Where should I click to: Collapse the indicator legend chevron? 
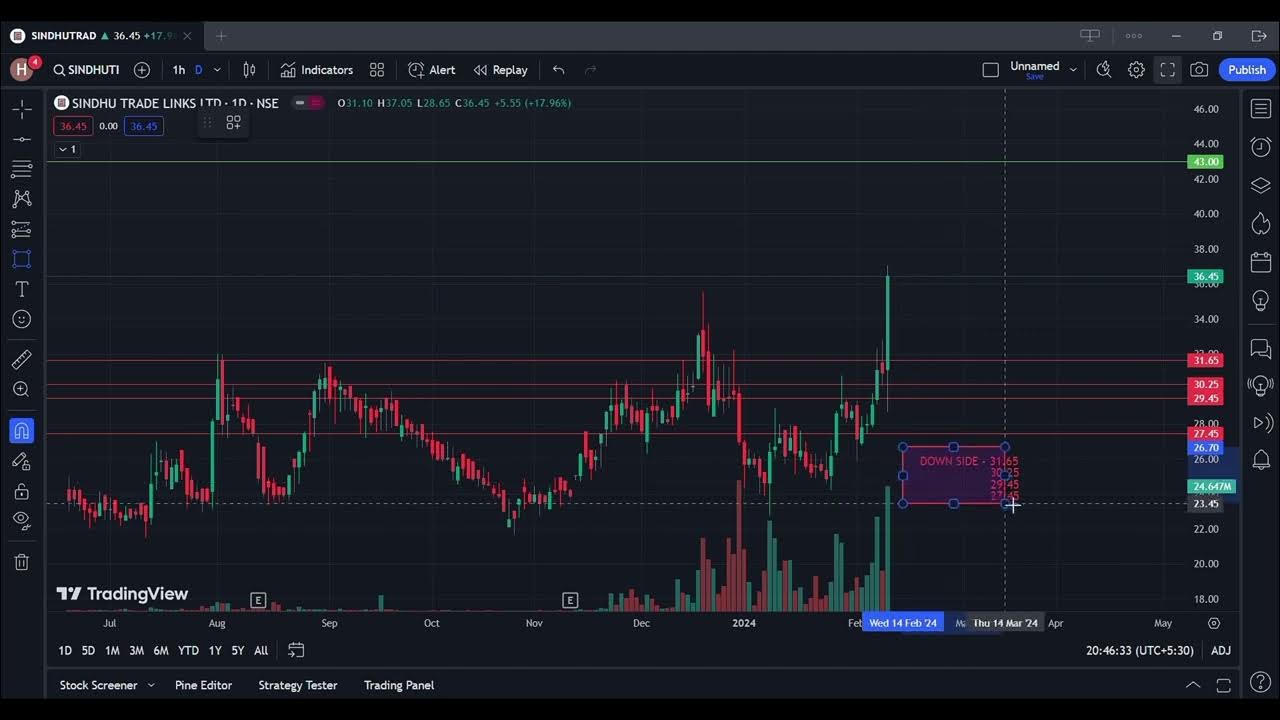[x=67, y=149]
